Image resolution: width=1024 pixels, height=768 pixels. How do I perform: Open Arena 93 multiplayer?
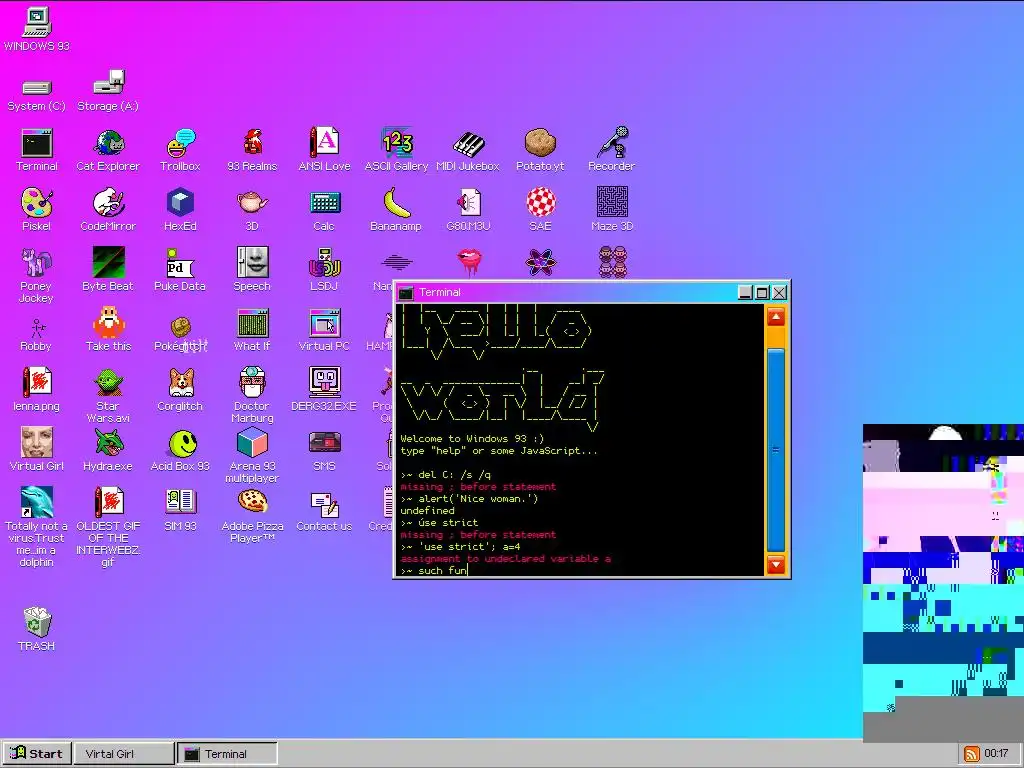[252, 455]
